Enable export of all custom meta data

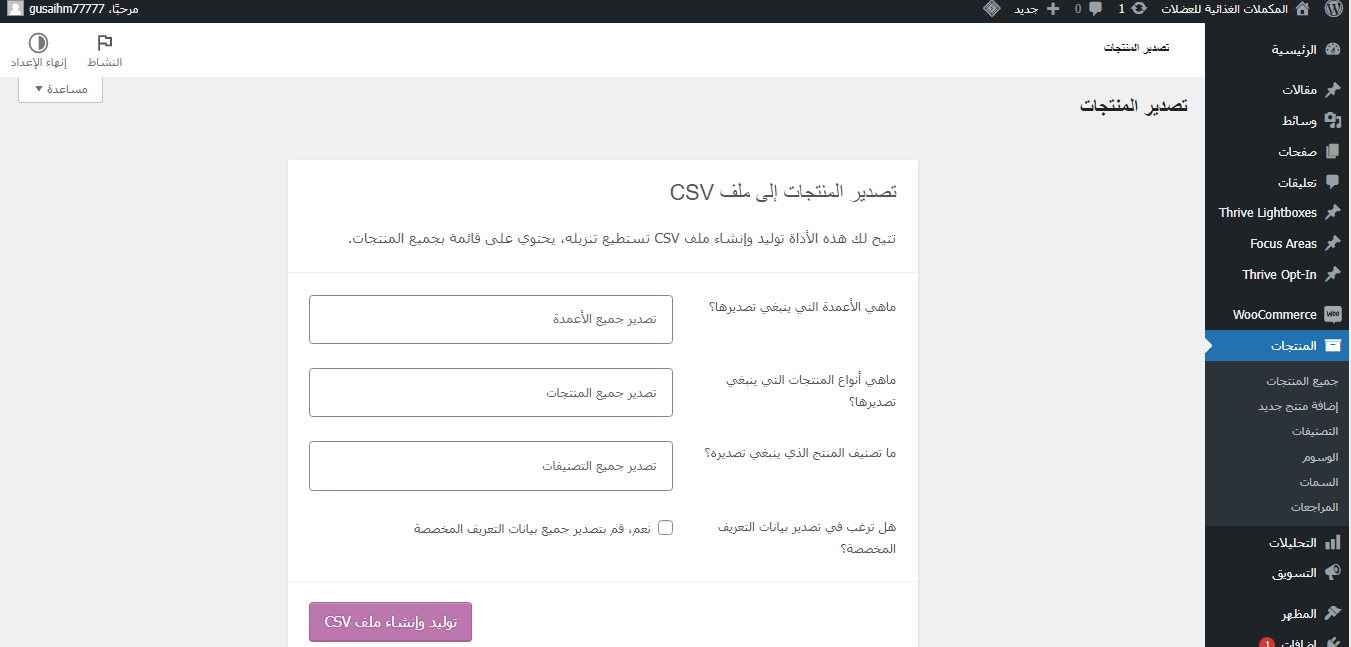click(x=665, y=528)
